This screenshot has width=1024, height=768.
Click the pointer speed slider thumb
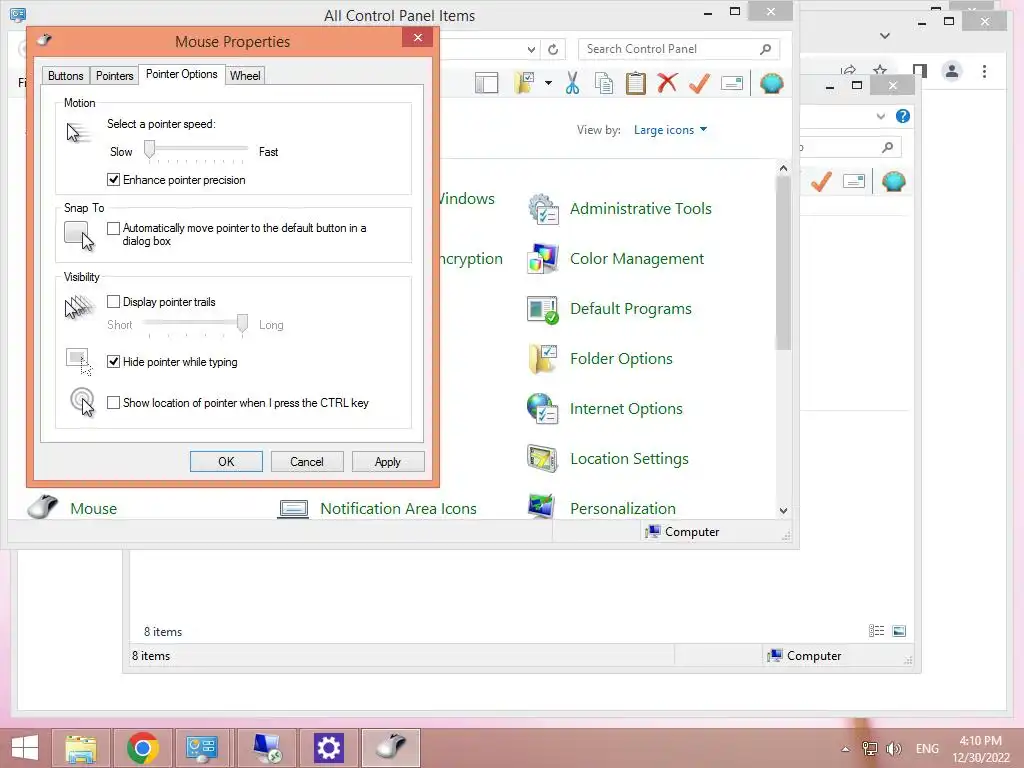point(150,150)
